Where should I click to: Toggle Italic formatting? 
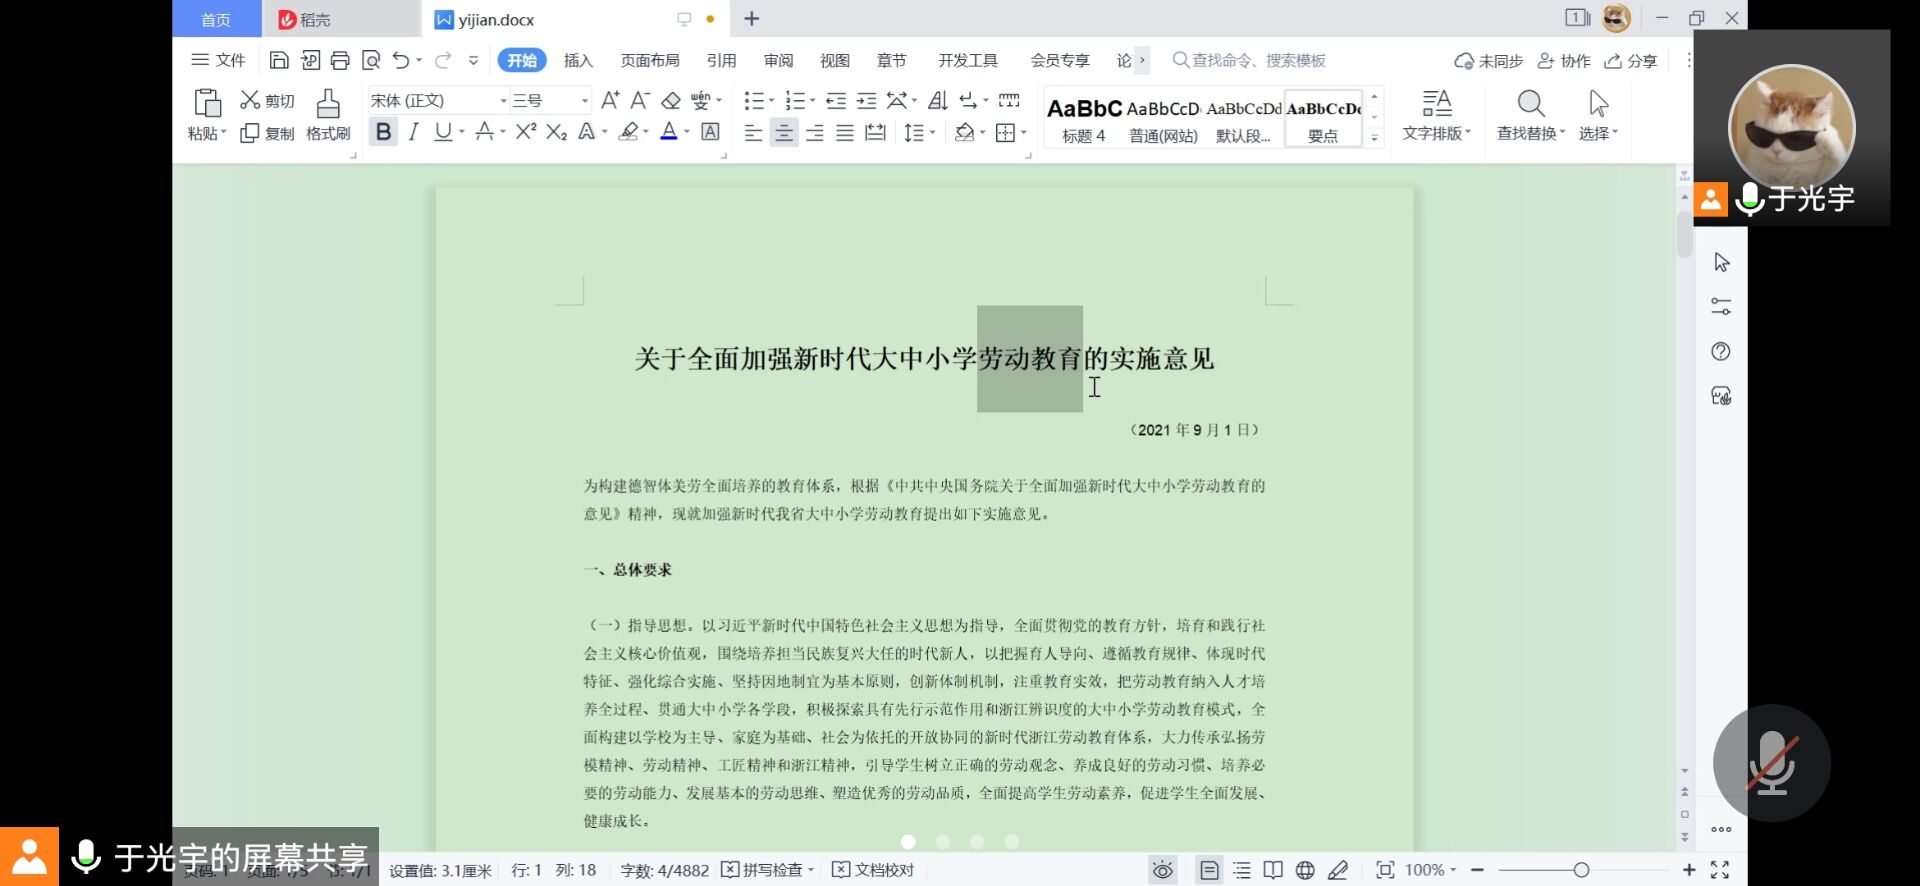point(413,132)
